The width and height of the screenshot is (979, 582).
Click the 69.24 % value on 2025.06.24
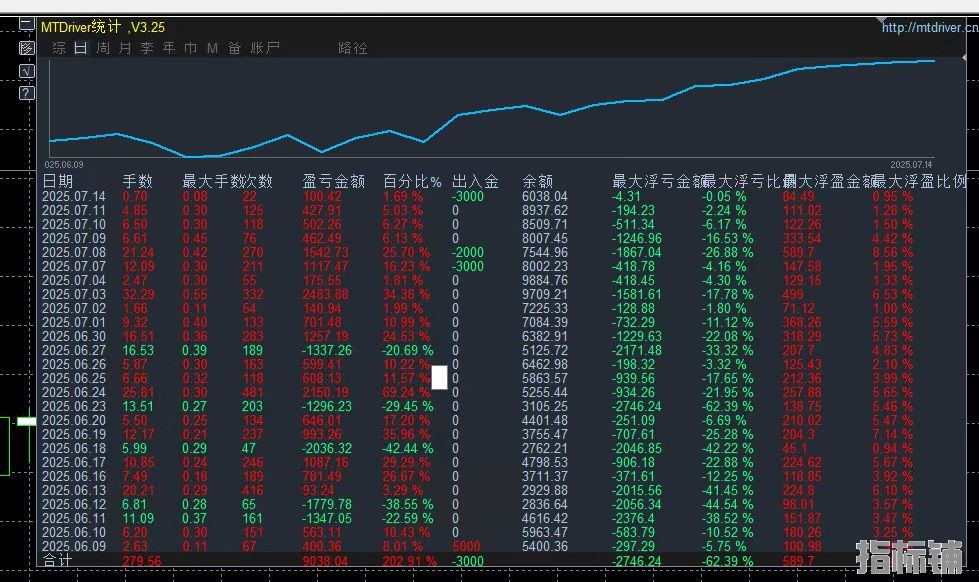pos(406,392)
